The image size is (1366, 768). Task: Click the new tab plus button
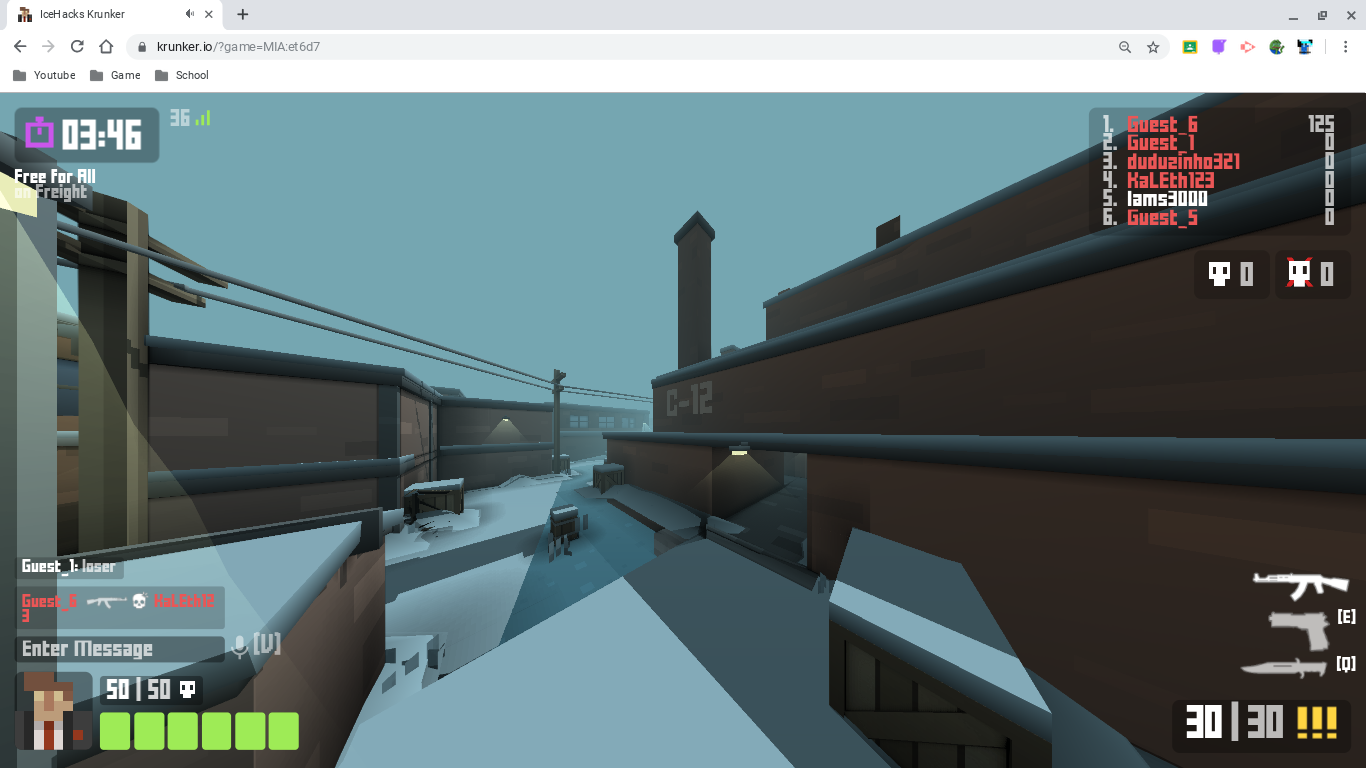(x=242, y=14)
